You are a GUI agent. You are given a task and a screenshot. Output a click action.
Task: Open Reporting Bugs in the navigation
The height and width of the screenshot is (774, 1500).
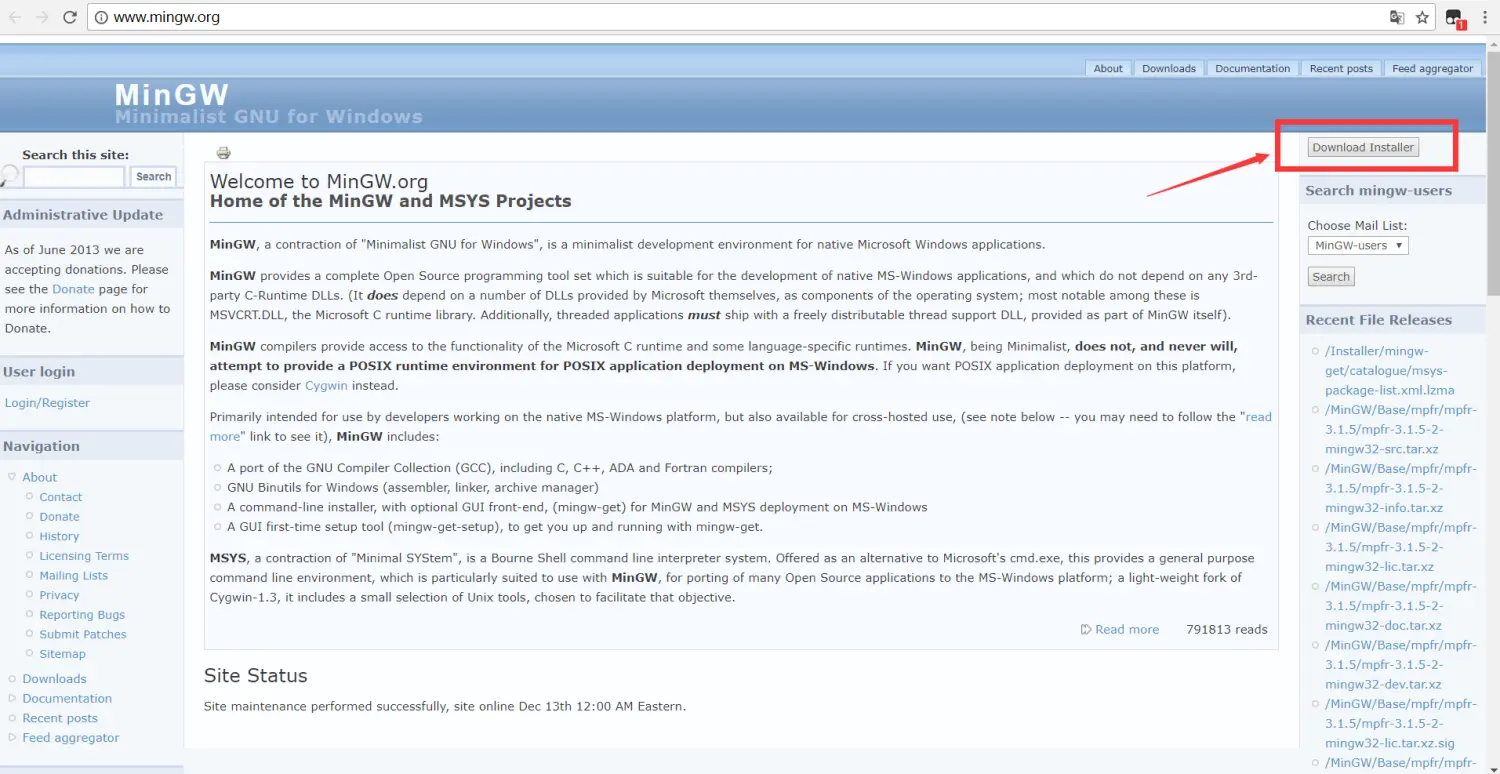82,615
